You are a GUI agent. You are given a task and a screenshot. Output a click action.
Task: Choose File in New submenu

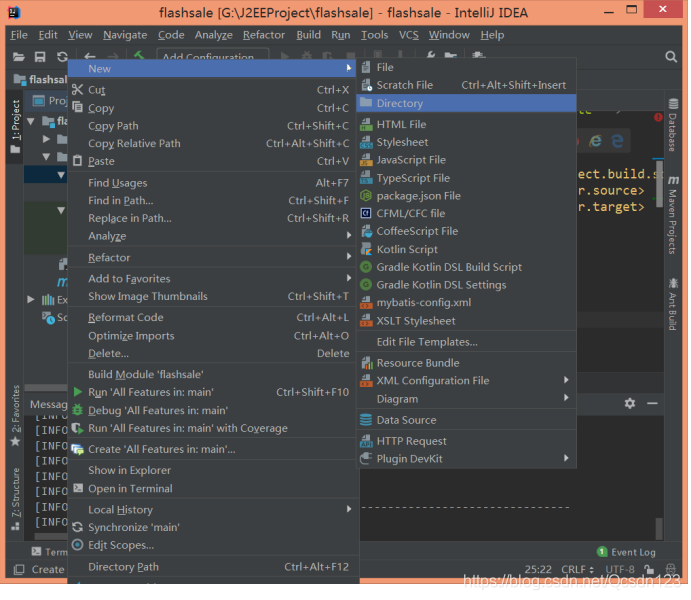(x=466, y=67)
